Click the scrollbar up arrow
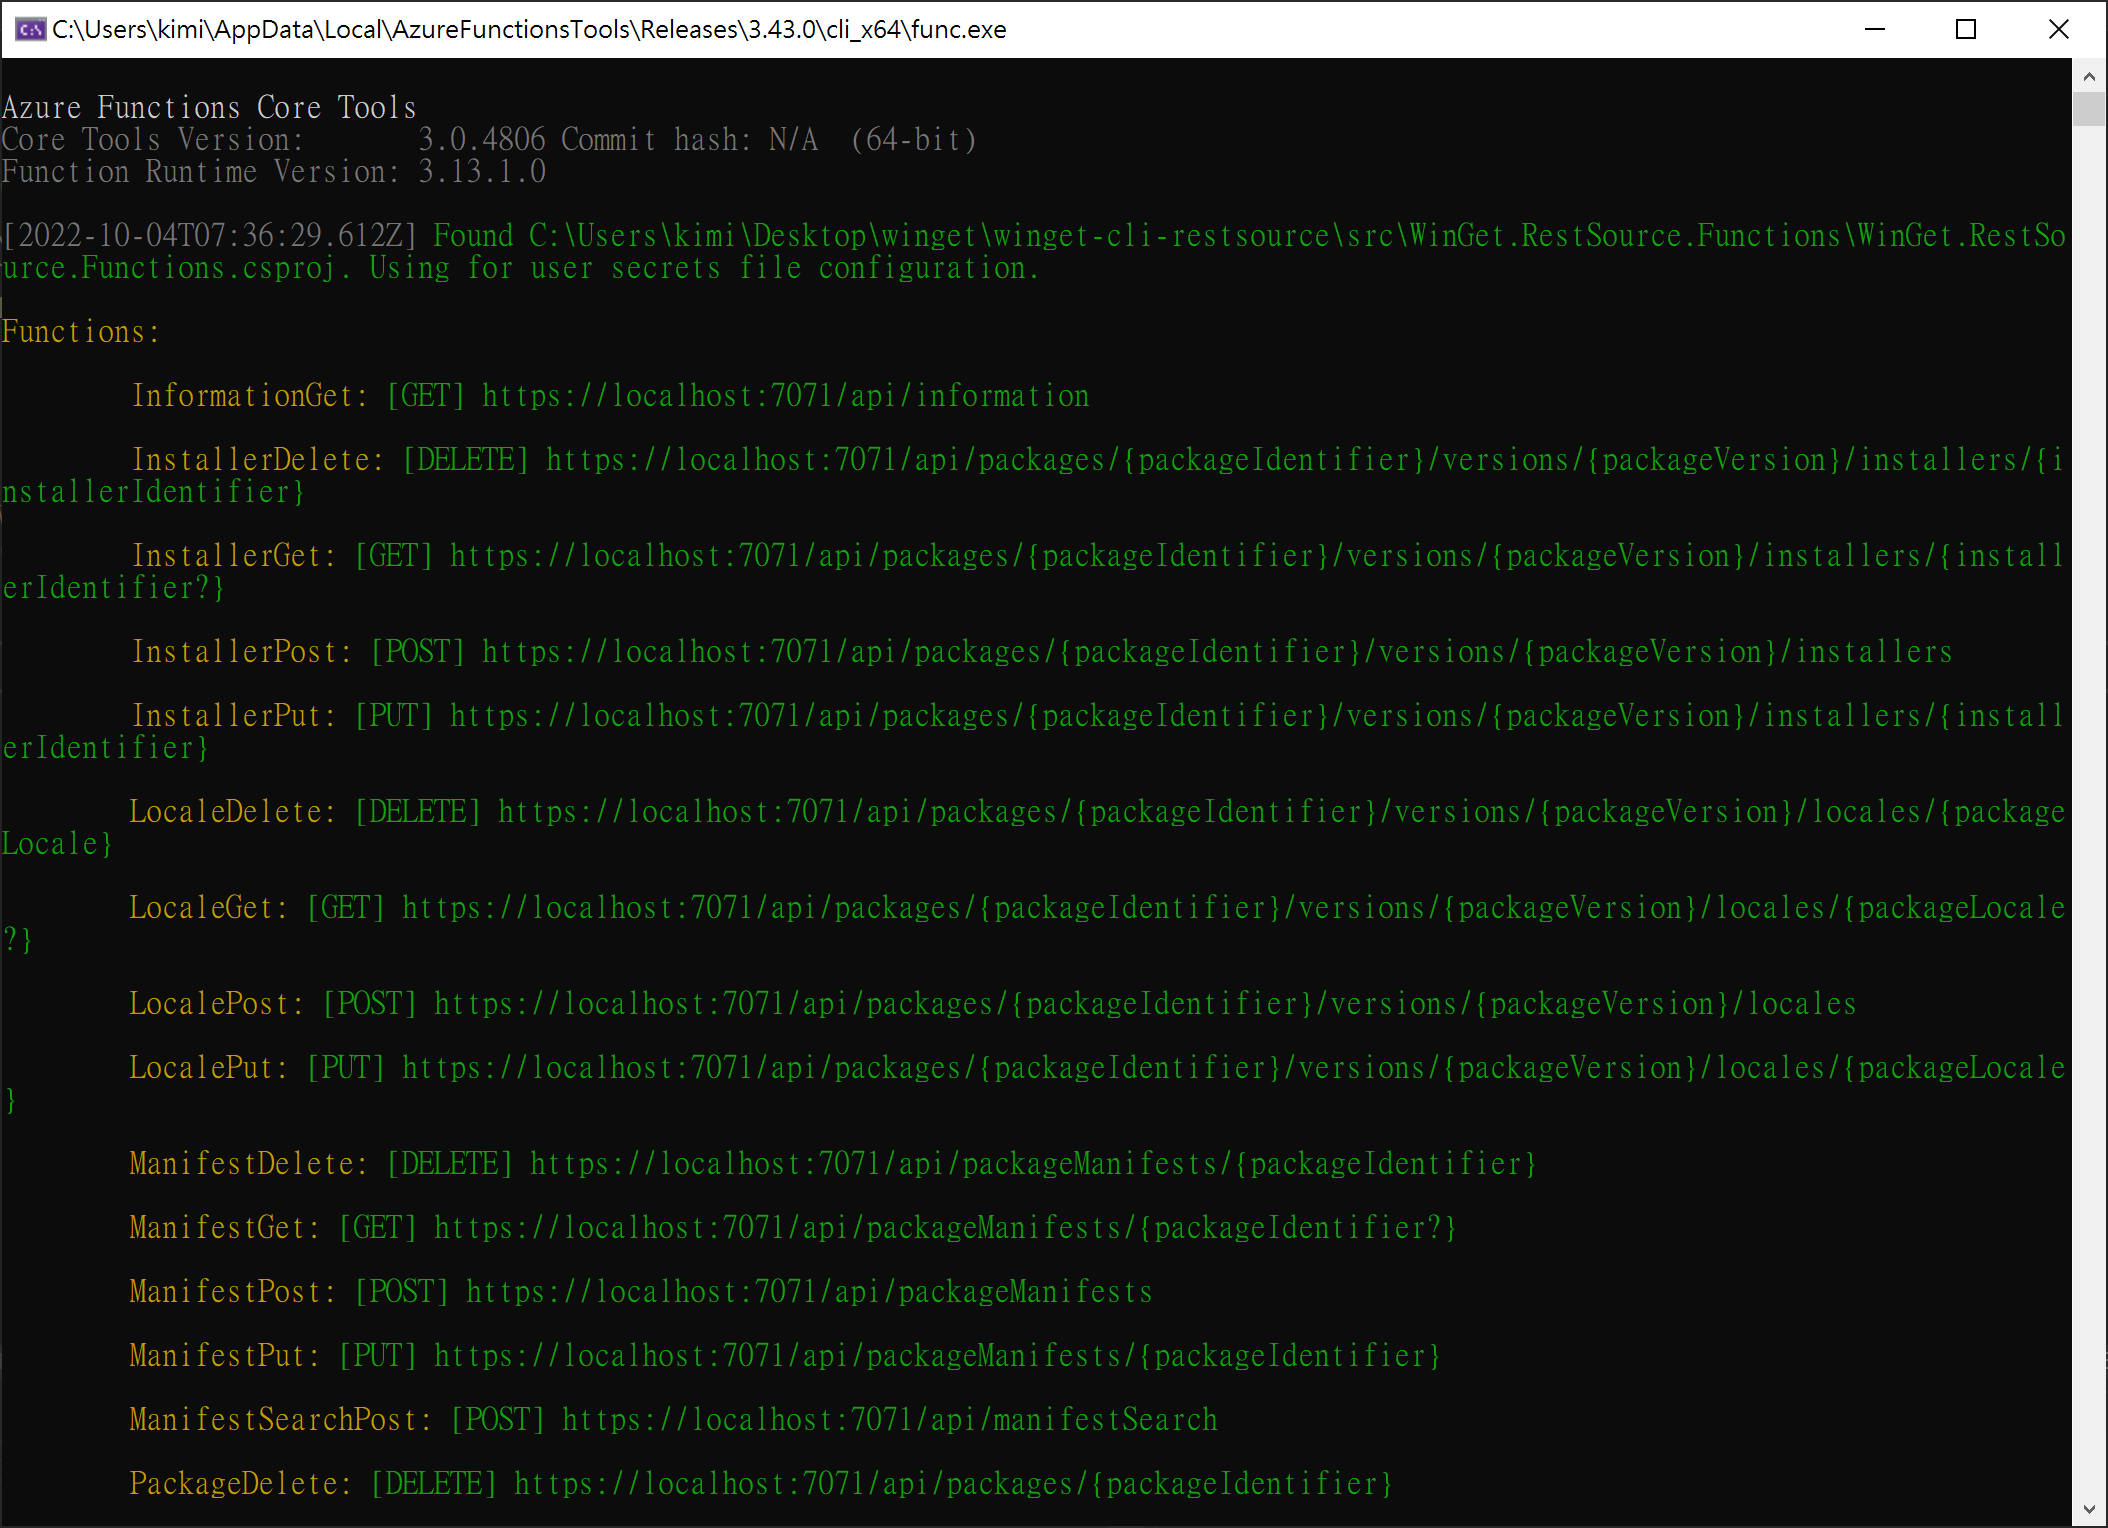2108x1528 pixels. 2088,76
